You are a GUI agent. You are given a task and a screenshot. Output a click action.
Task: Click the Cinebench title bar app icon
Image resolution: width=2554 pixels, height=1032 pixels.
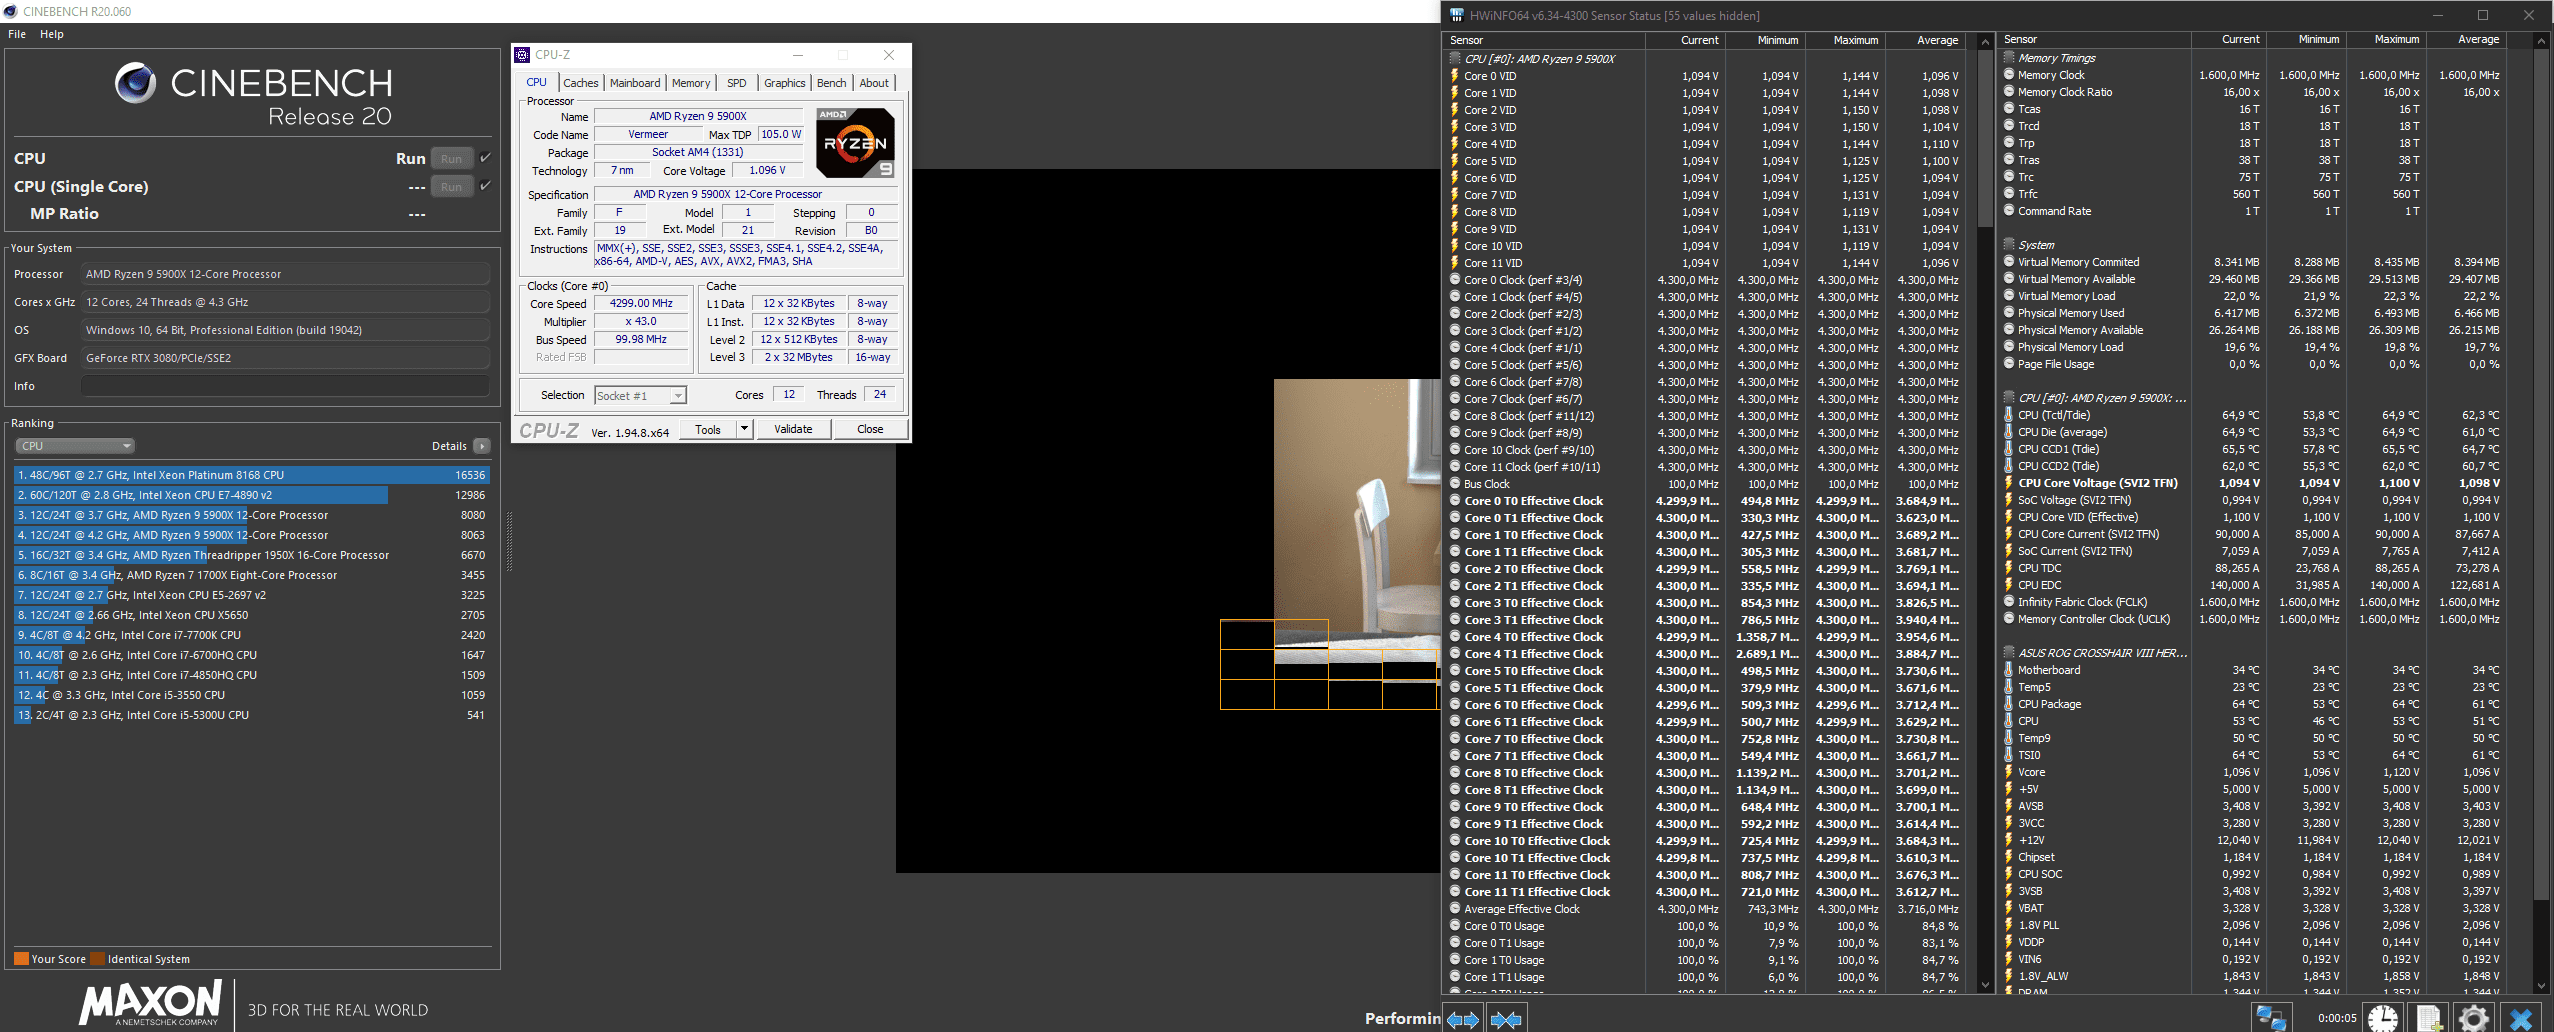point(10,11)
